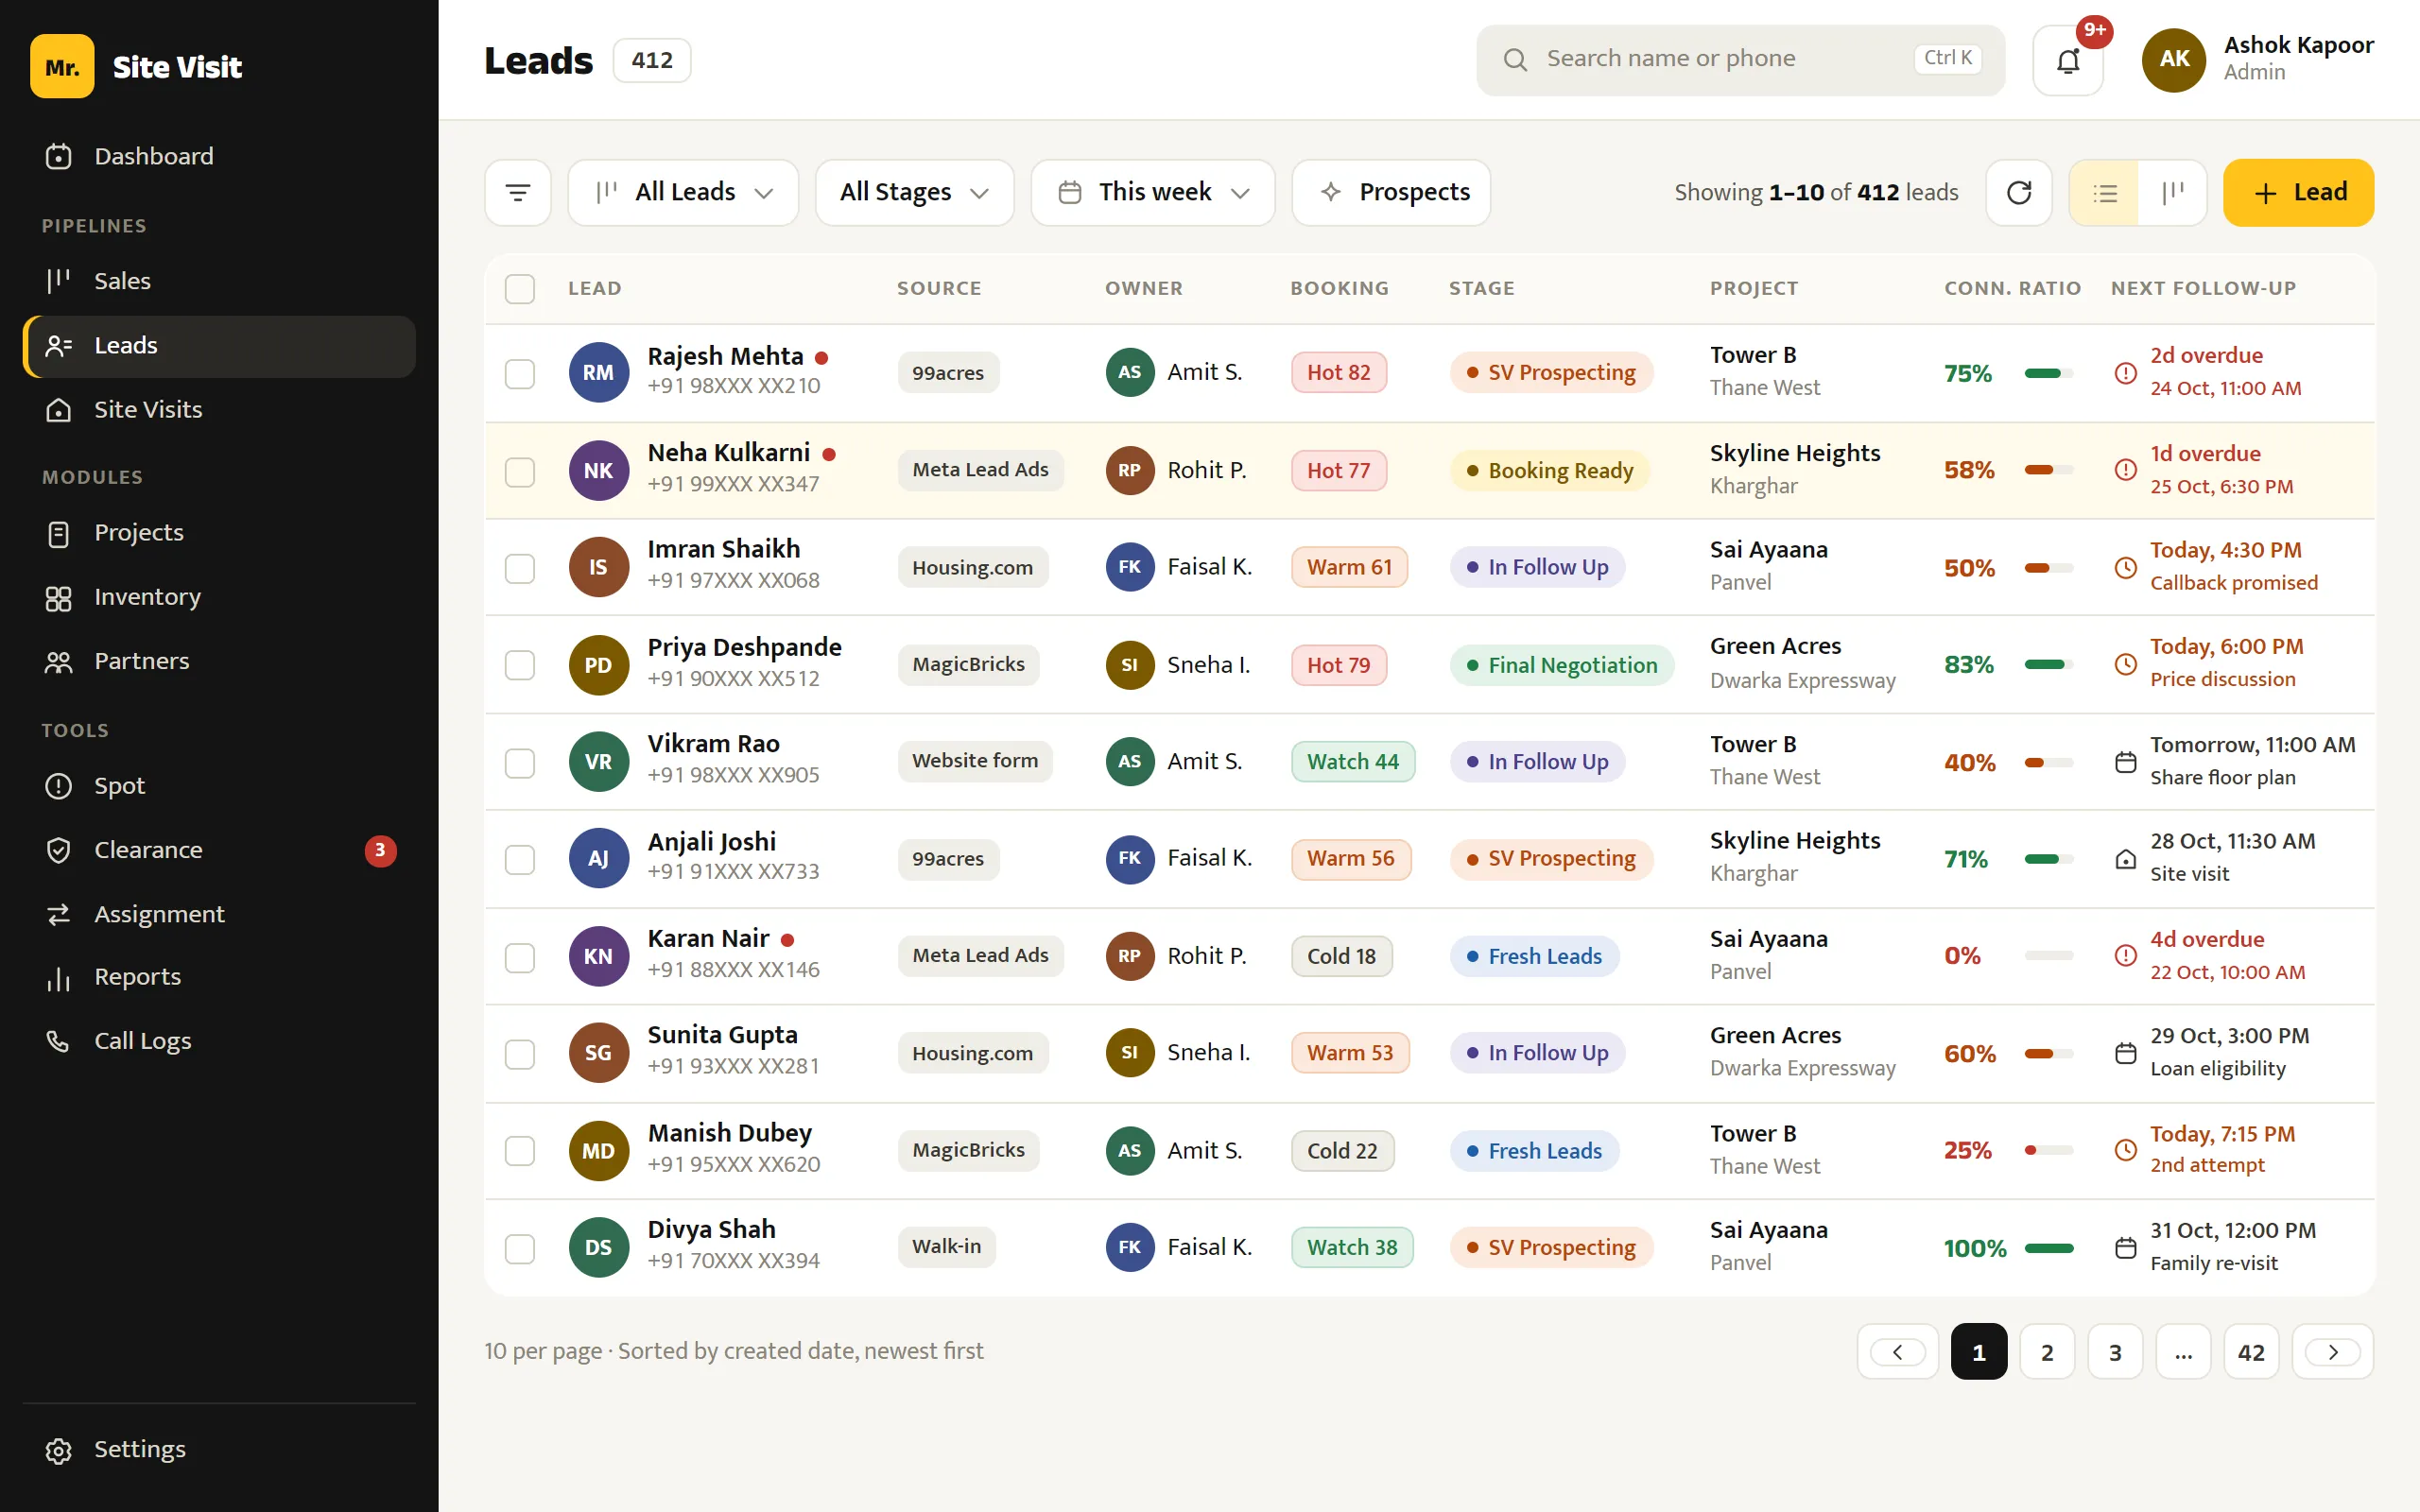Go to next page arrow

pyautogui.click(x=2332, y=1352)
